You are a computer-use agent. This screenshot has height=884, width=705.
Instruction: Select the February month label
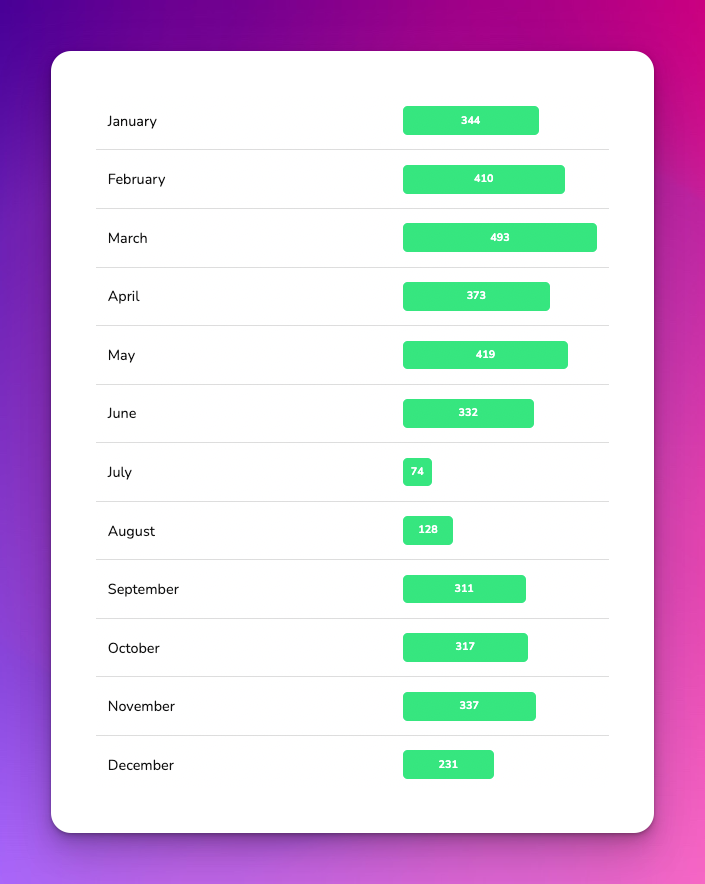pos(136,180)
